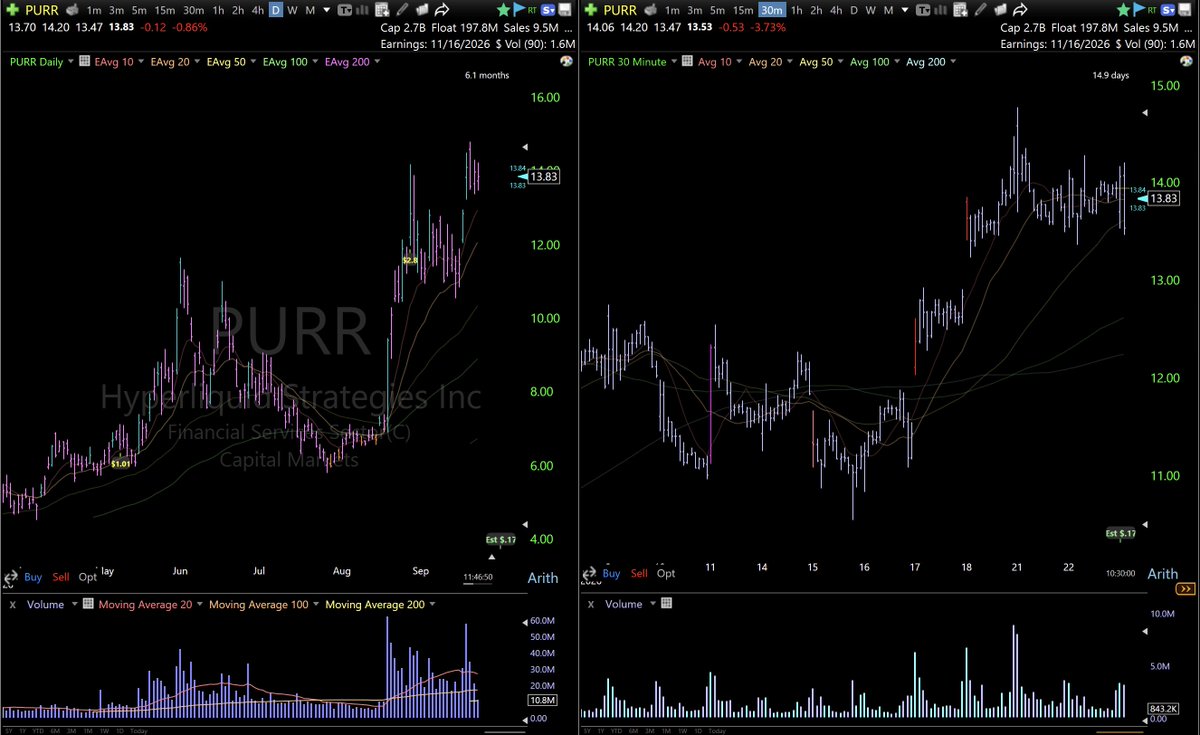Click the green star favorite icon in the left chart

[x=503, y=10]
